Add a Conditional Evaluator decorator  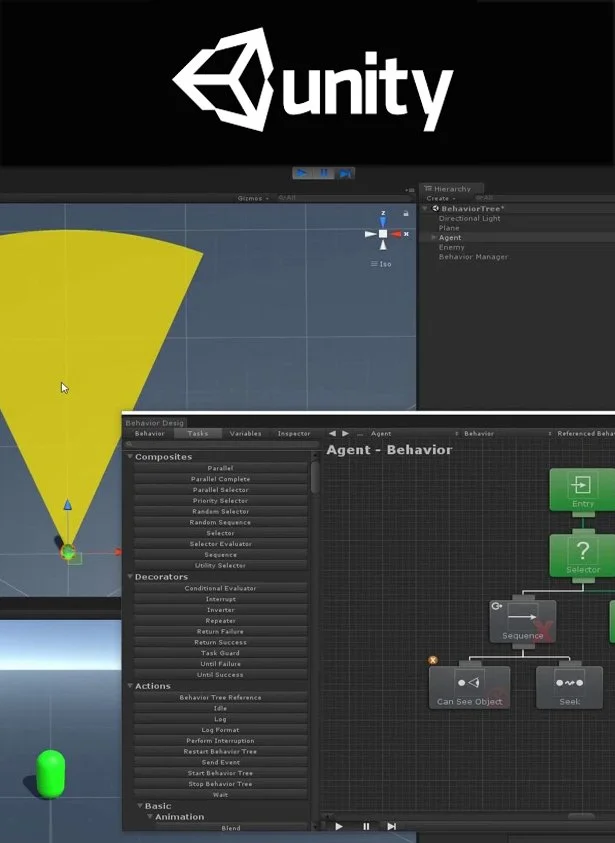(x=220, y=588)
